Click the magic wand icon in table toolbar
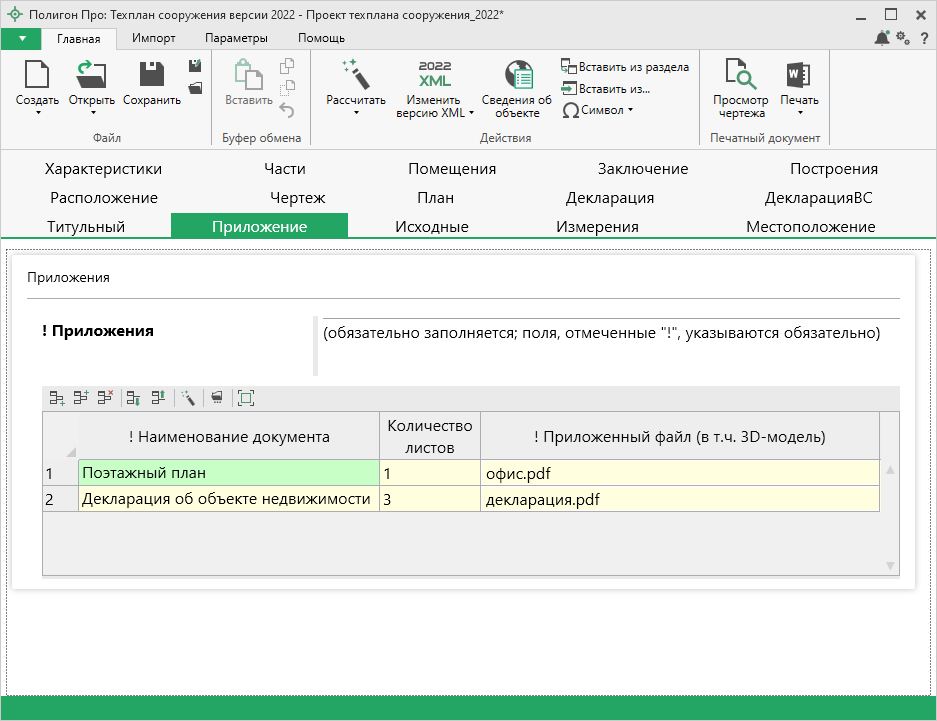Viewport: 937px width, 721px height. [x=187, y=398]
